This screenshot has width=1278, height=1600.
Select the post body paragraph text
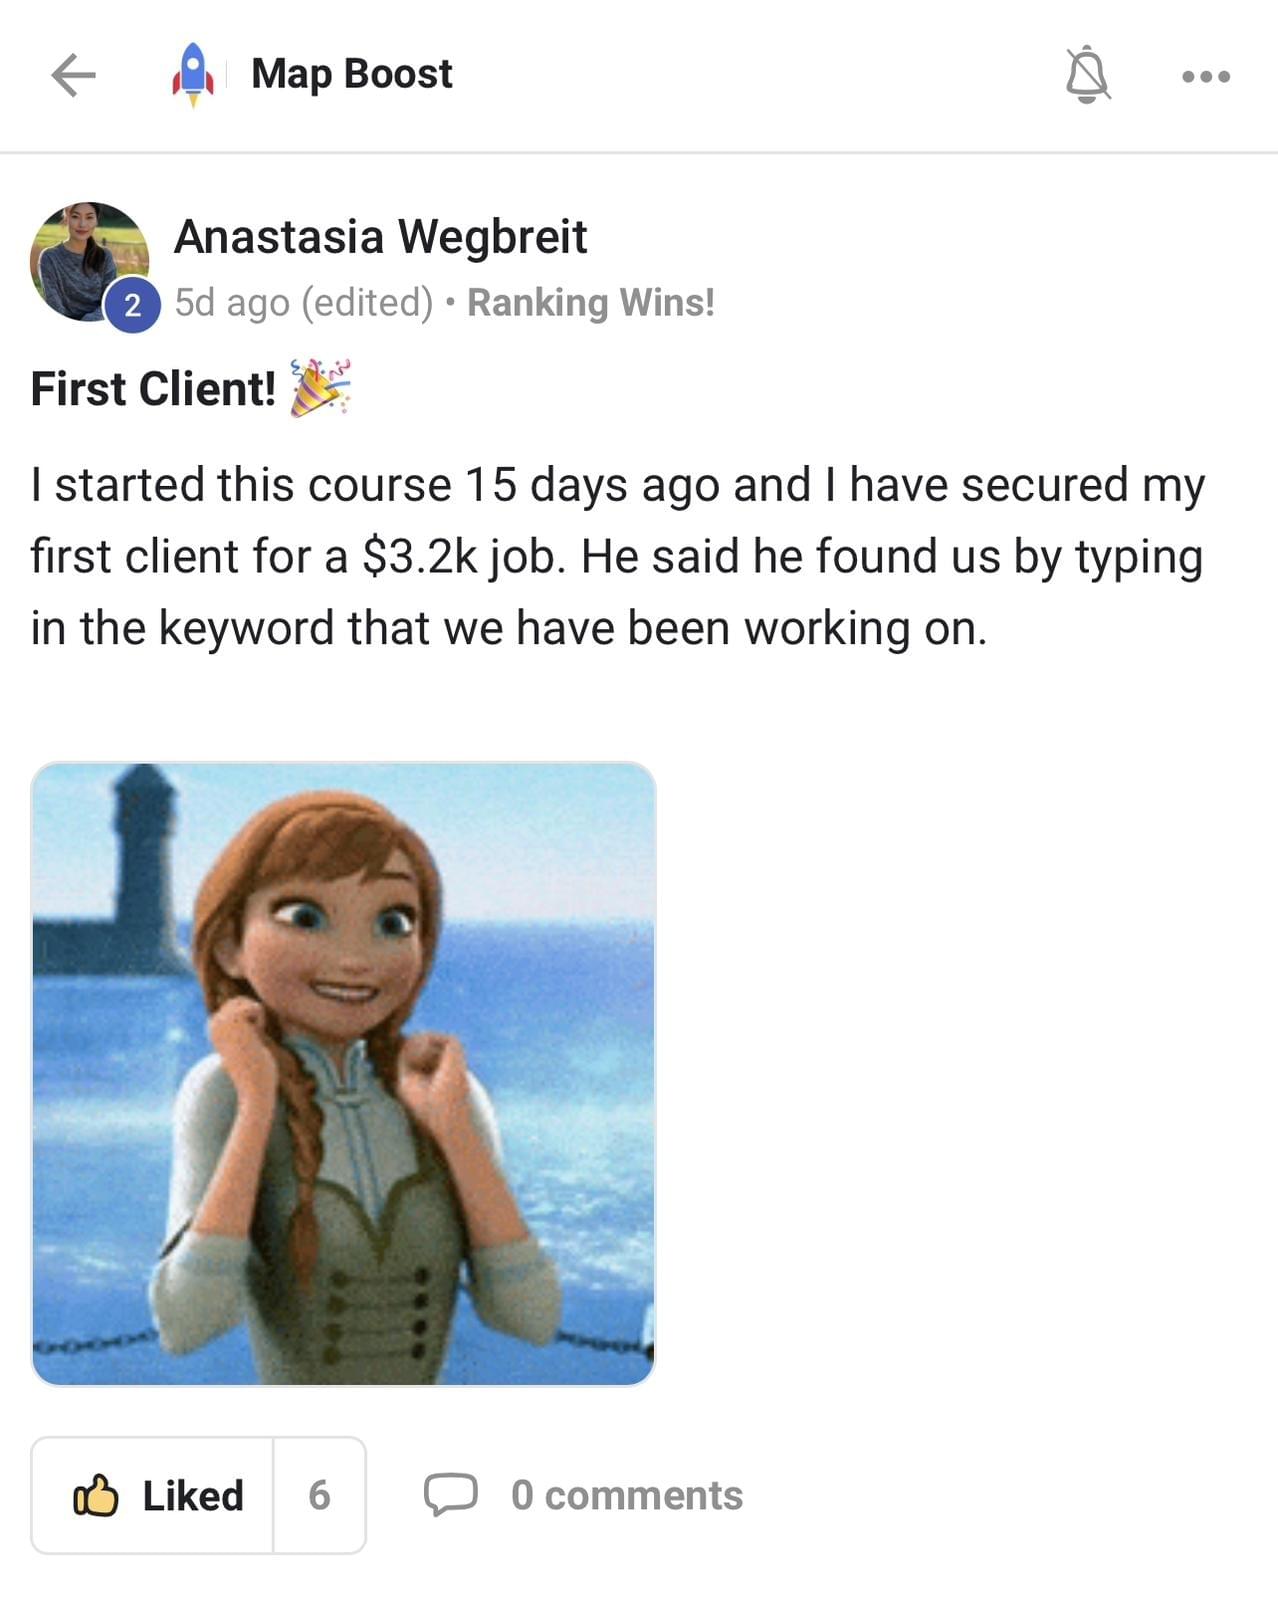point(618,556)
